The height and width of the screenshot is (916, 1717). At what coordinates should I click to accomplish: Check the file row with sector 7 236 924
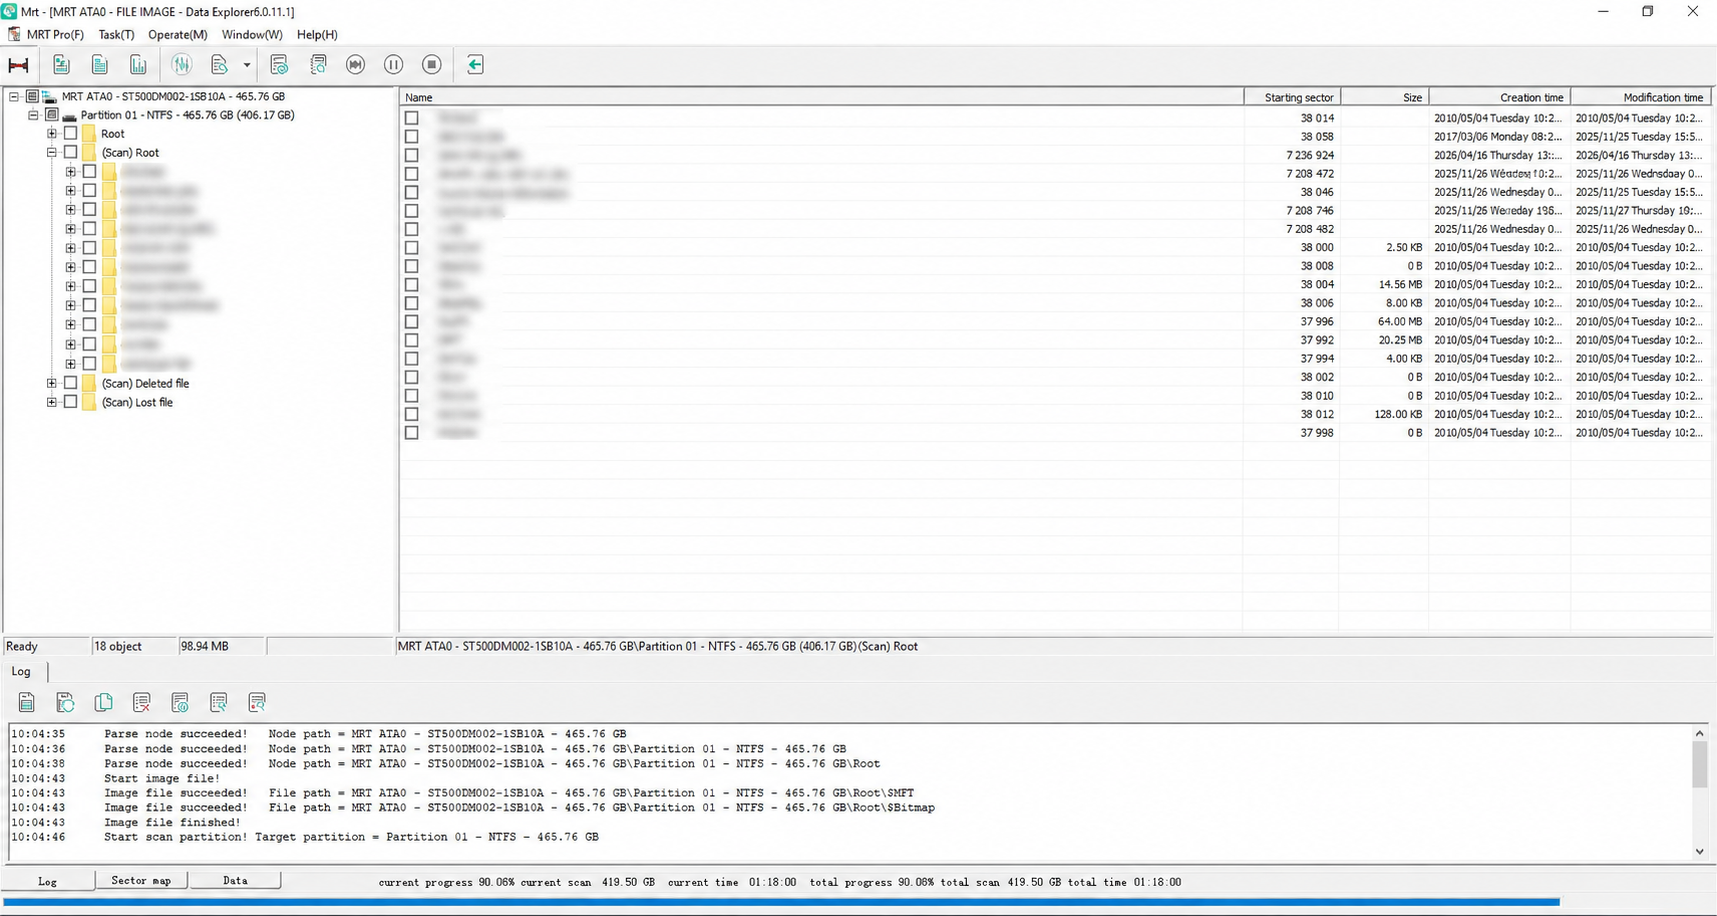point(411,155)
